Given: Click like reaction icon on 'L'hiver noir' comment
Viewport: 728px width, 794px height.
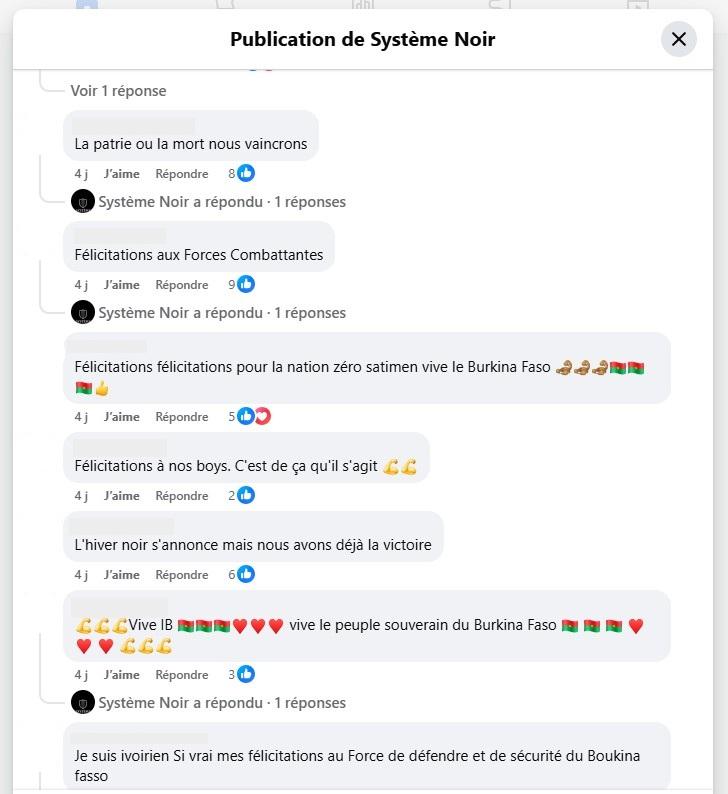Looking at the screenshot, I should coord(246,574).
